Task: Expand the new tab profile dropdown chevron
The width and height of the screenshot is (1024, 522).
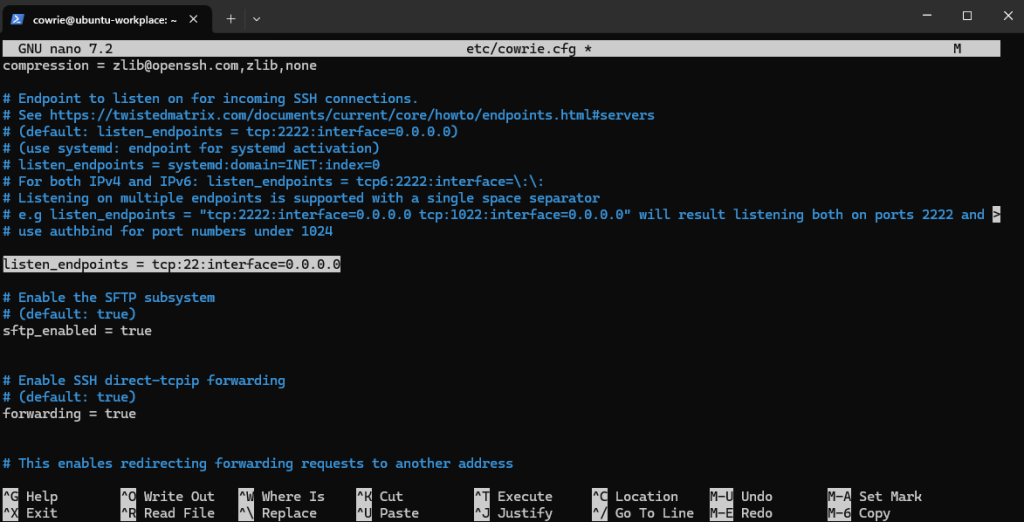Action: click(257, 18)
